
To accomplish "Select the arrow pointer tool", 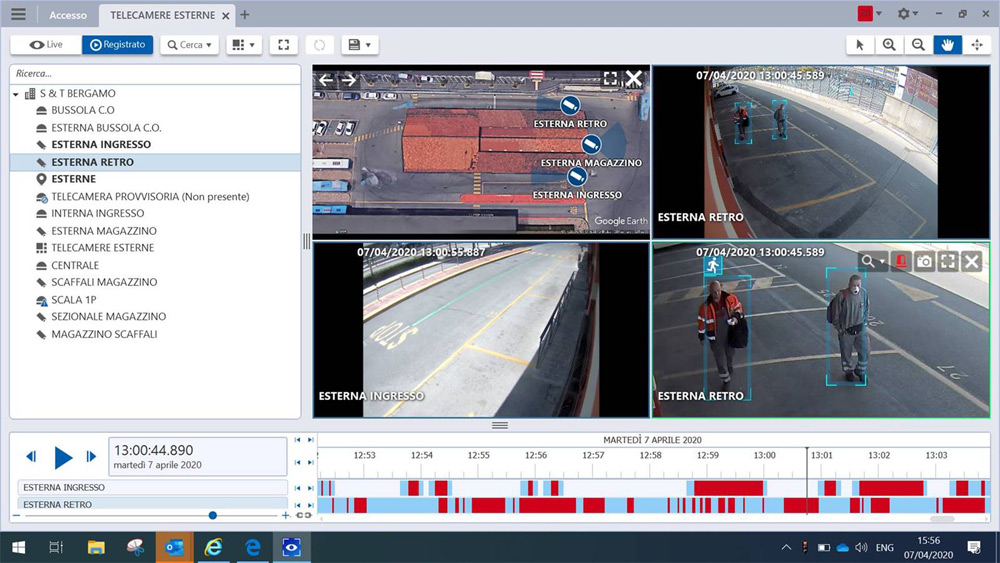I will (859, 45).
